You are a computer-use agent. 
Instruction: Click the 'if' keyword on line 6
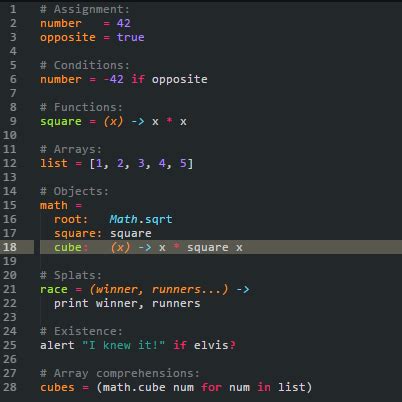(x=138, y=79)
